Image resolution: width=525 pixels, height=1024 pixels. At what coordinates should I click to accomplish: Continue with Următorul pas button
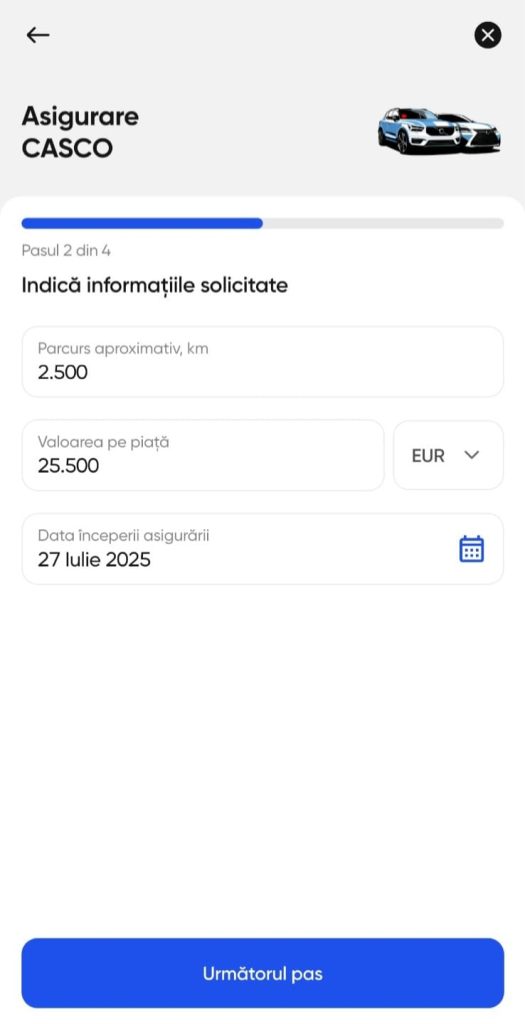[x=262, y=974]
